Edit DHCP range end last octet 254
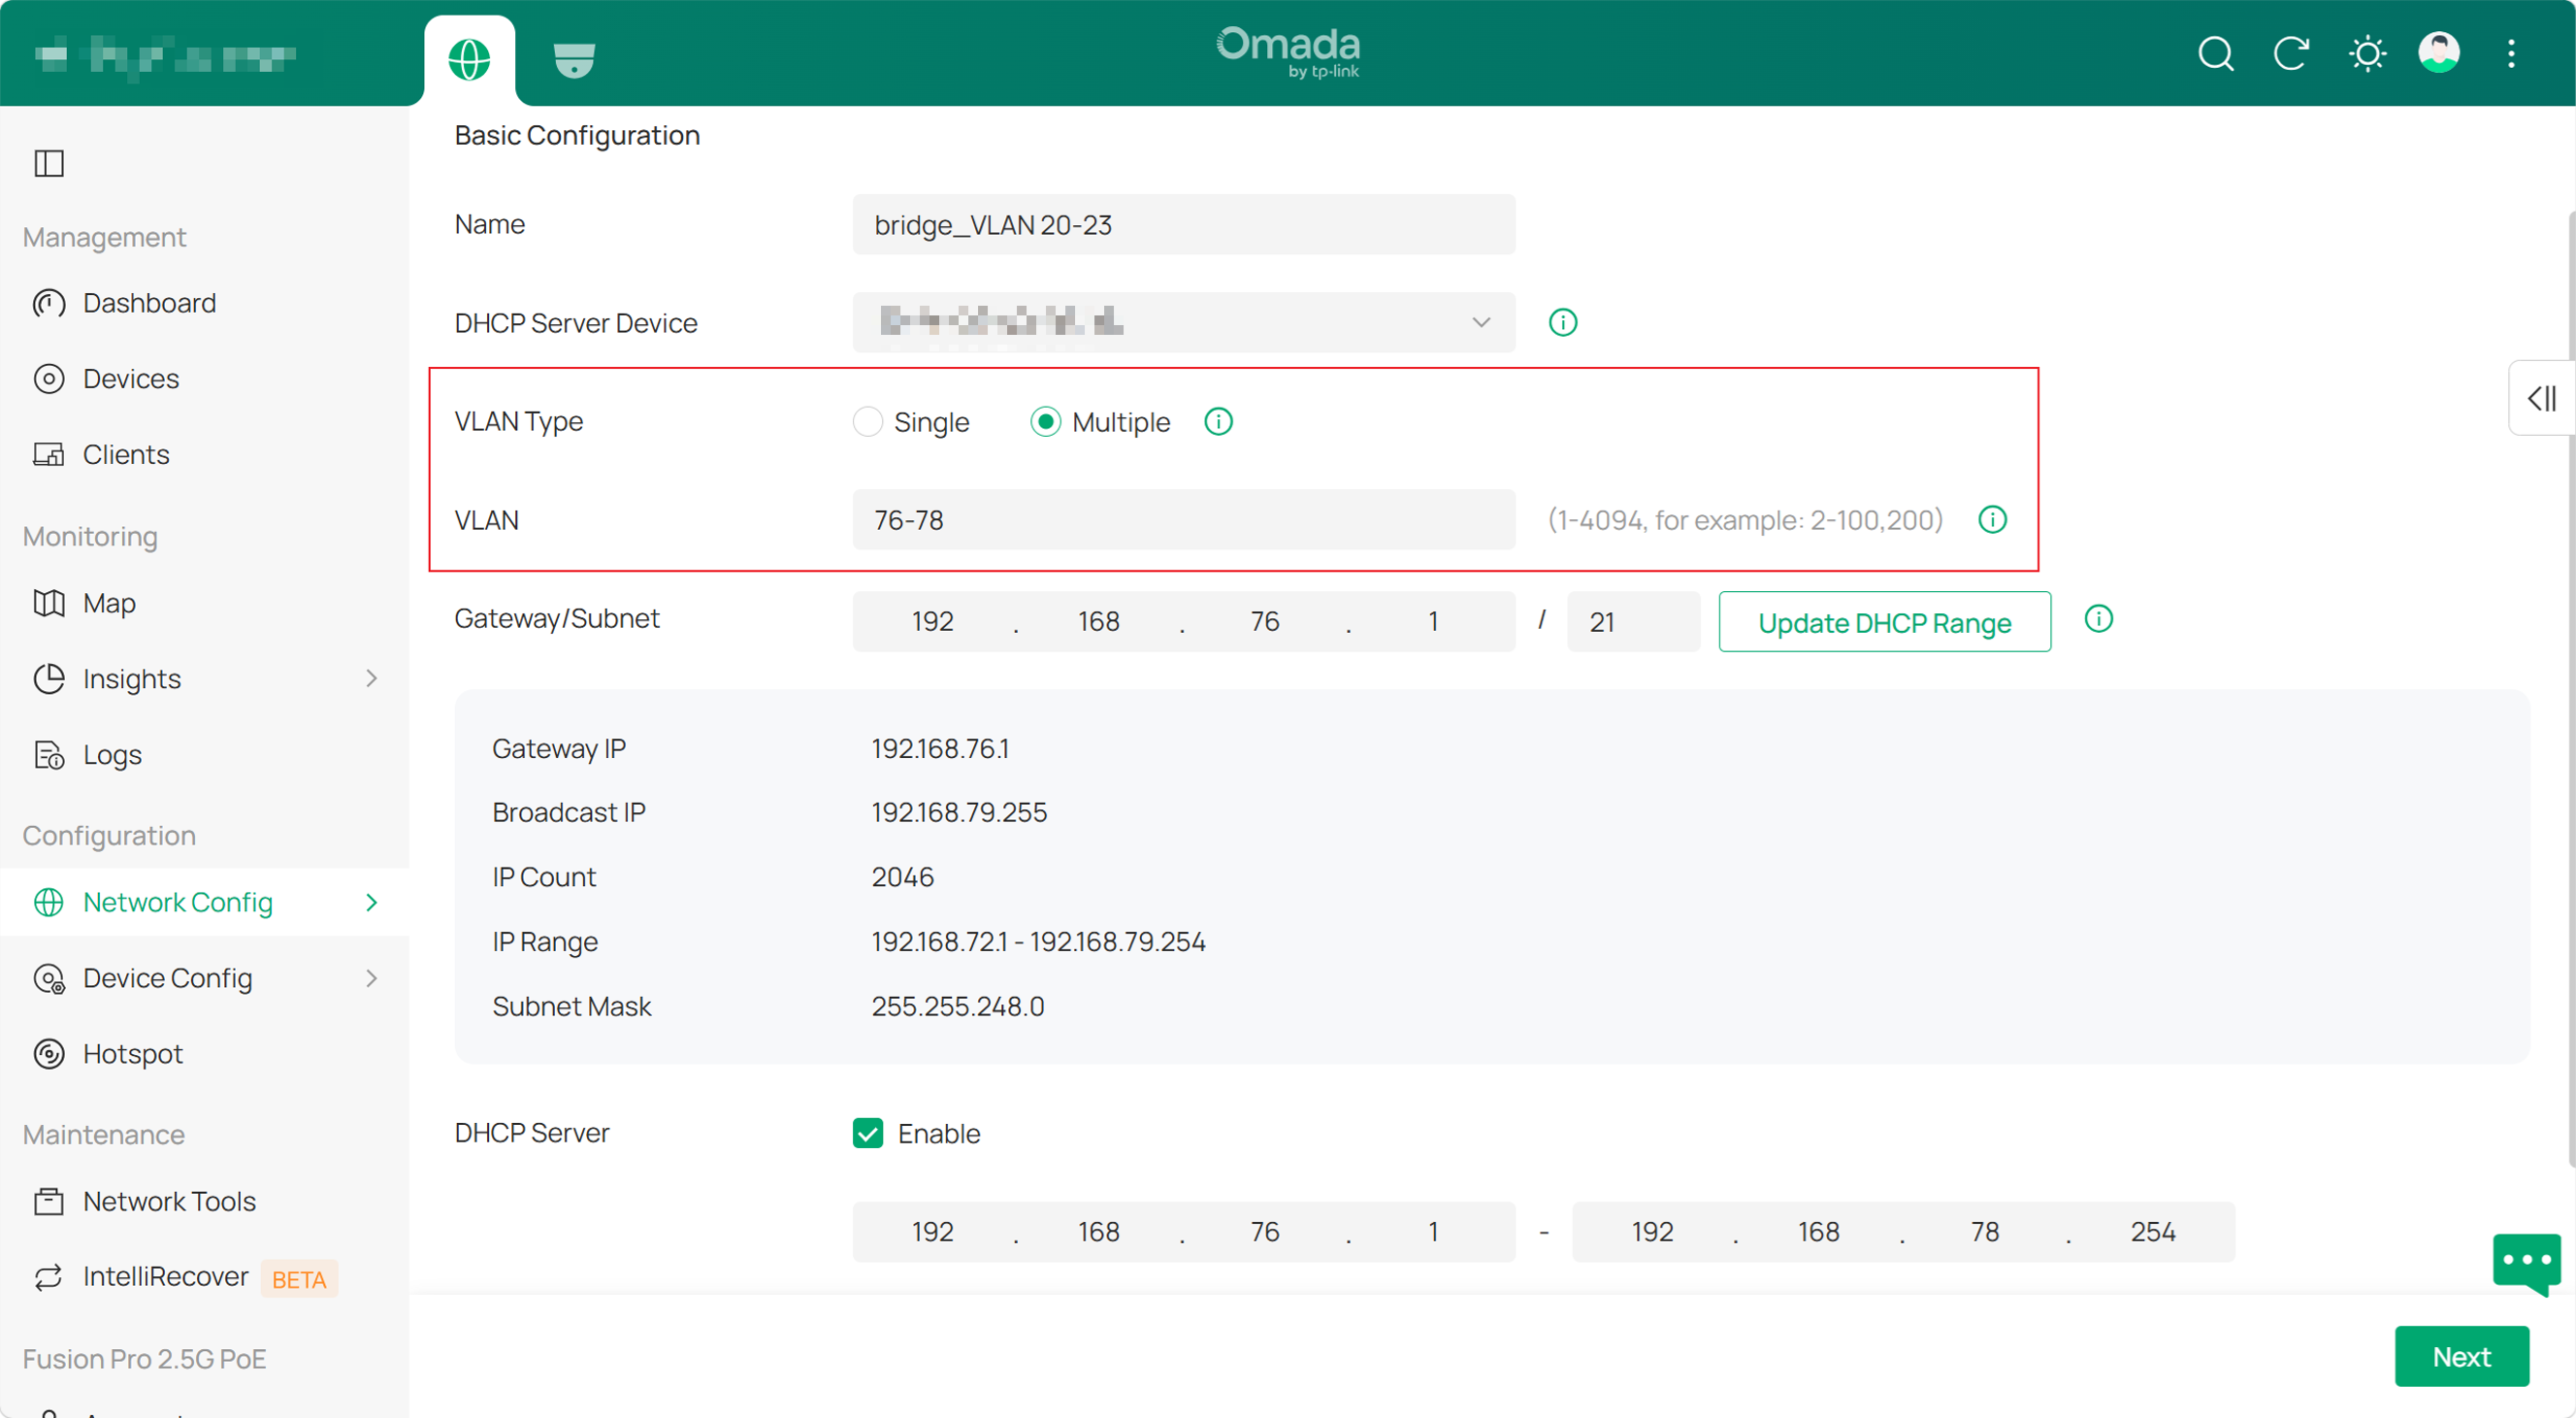 coord(2152,1232)
